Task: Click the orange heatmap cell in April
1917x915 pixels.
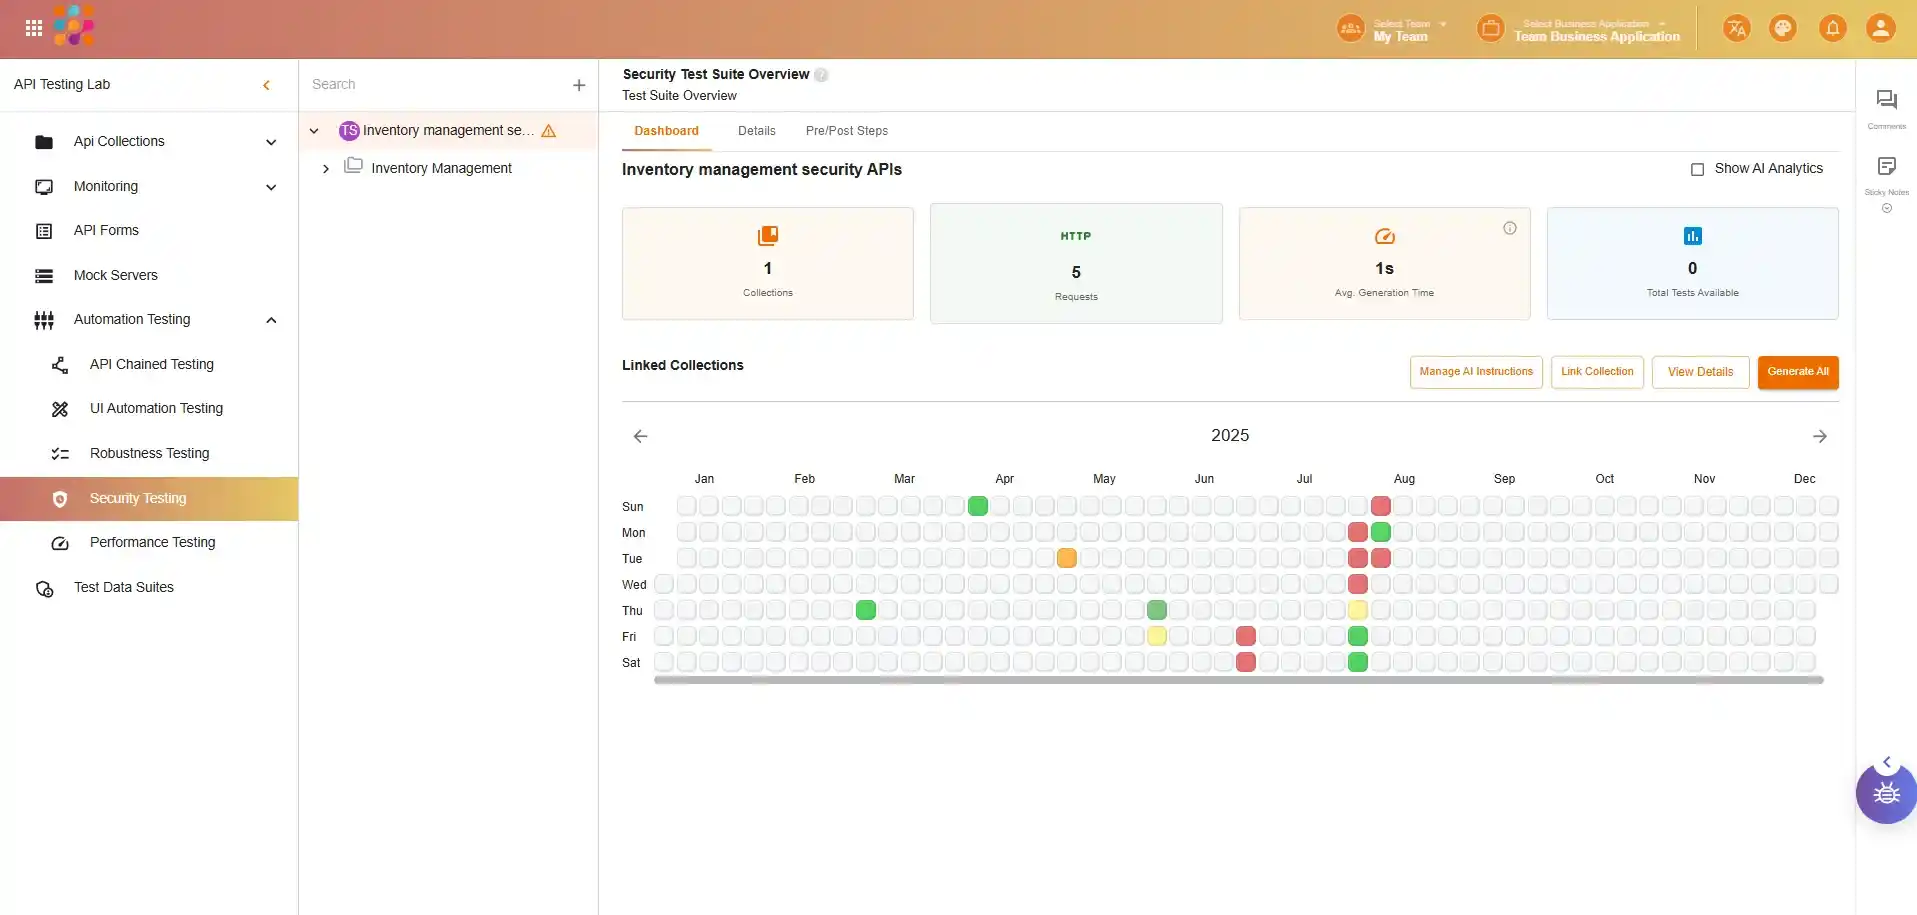Action: point(1067,558)
